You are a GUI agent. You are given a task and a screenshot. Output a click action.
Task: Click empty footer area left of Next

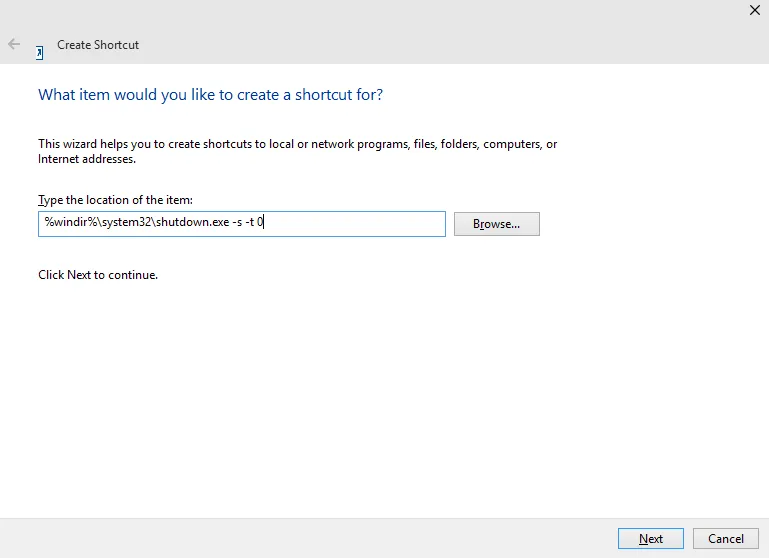[x=300, y=539]
